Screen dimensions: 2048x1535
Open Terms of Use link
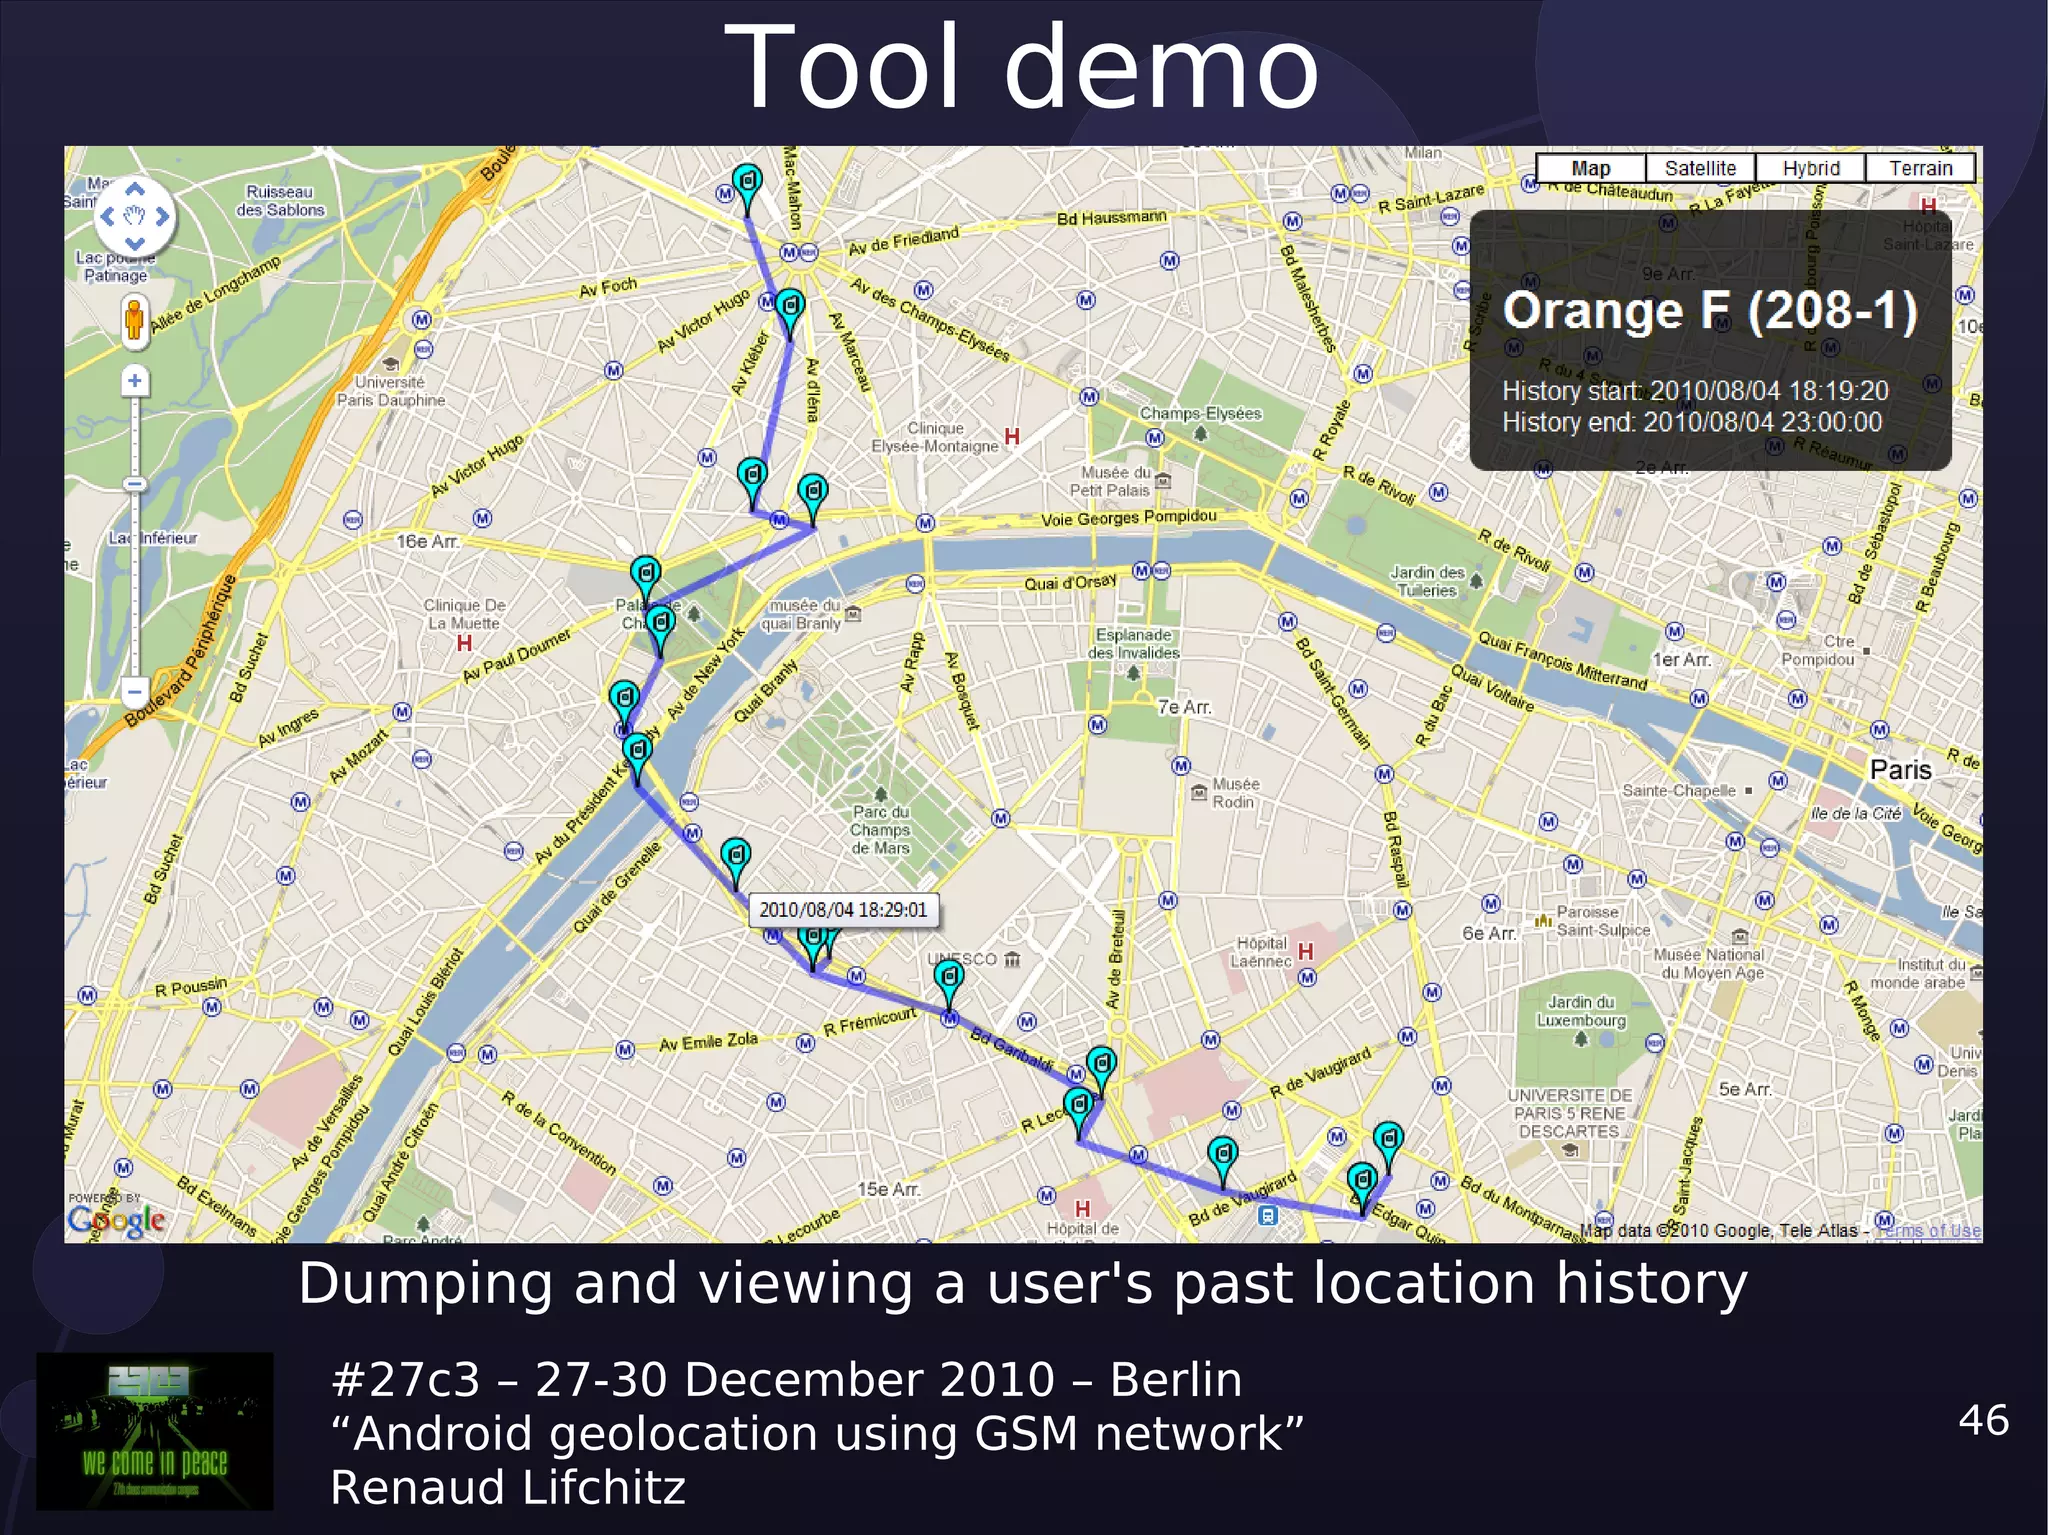pyautogui.click(x=1928, y=1230)
